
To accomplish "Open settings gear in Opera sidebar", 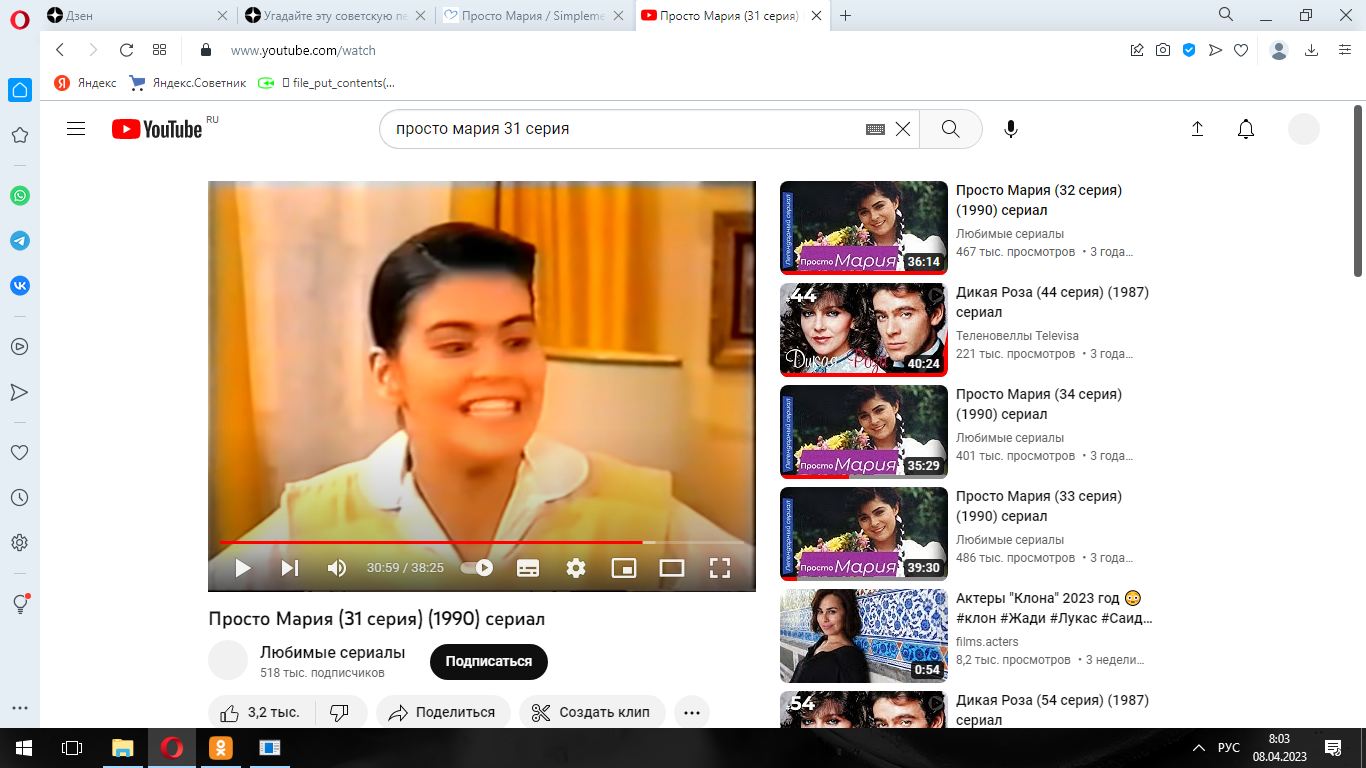I will 20,543.
